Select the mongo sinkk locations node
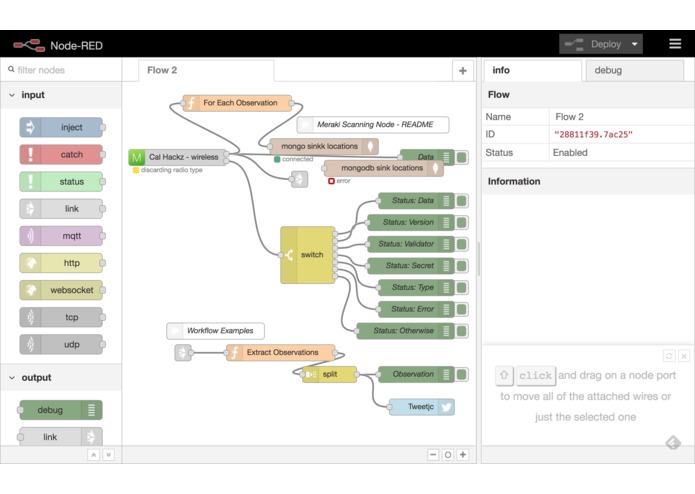 (x=324, y=146)
